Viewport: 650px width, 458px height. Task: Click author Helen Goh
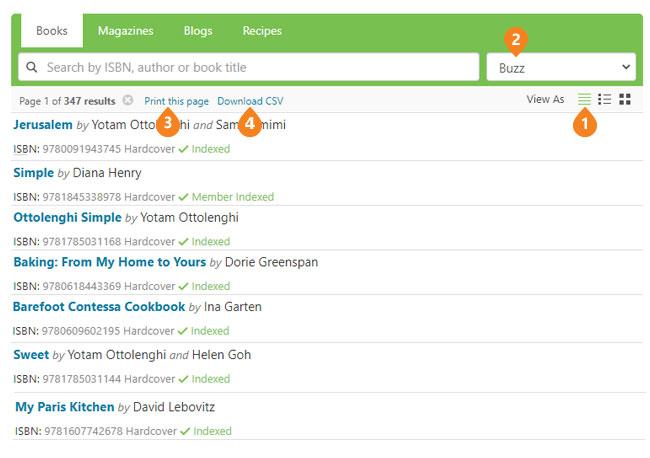click(221, 355)
